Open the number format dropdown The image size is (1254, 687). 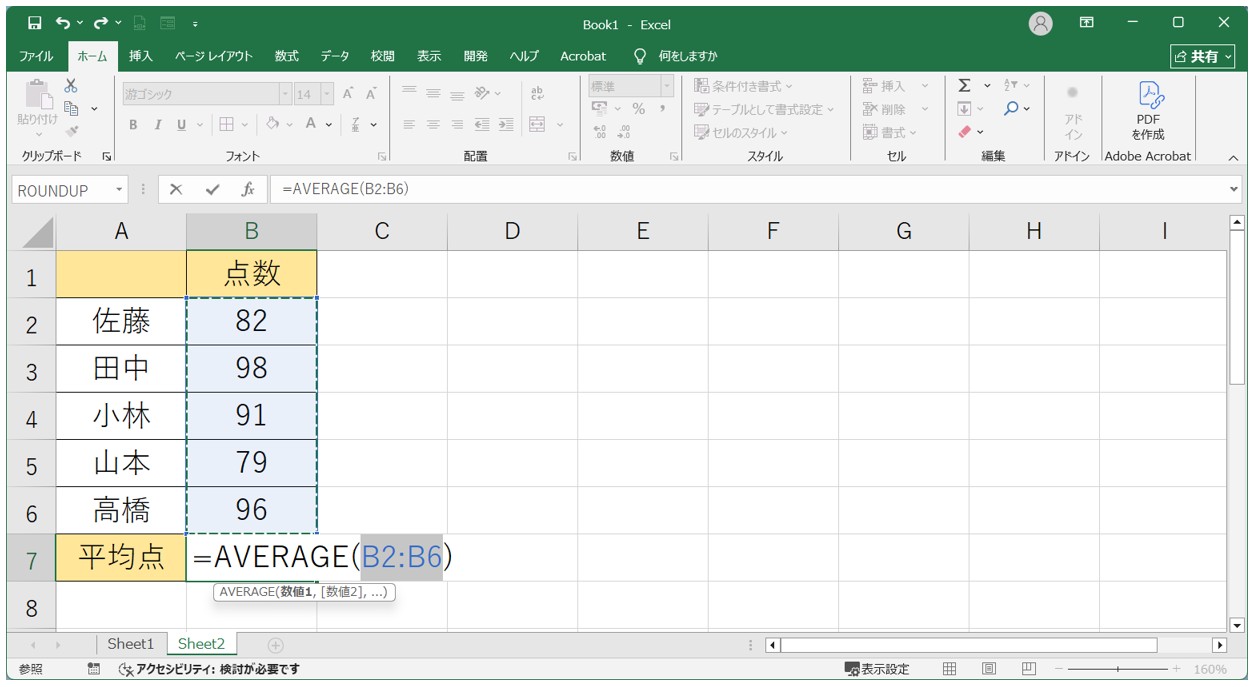coord(667,86)
